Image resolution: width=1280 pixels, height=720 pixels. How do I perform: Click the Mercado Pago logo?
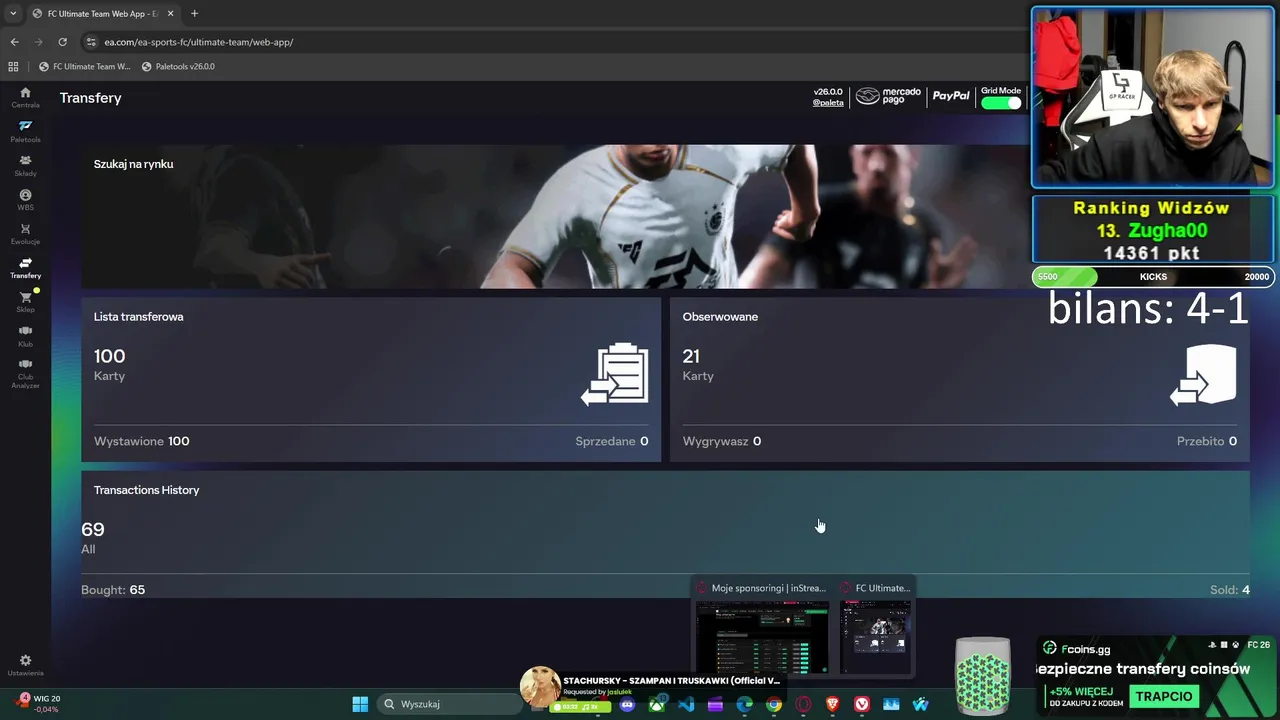(887, 96)
